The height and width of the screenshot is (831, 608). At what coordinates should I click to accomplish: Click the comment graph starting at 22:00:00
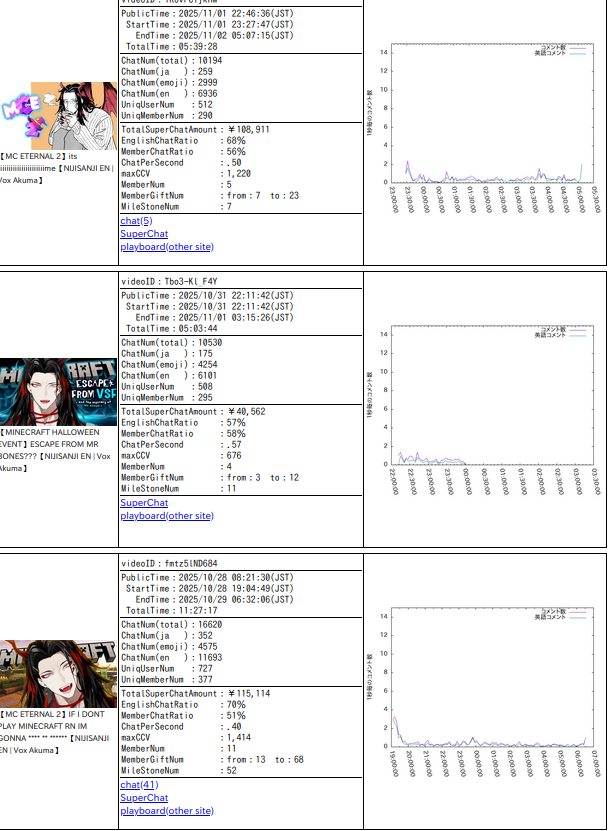pos(484,411)
